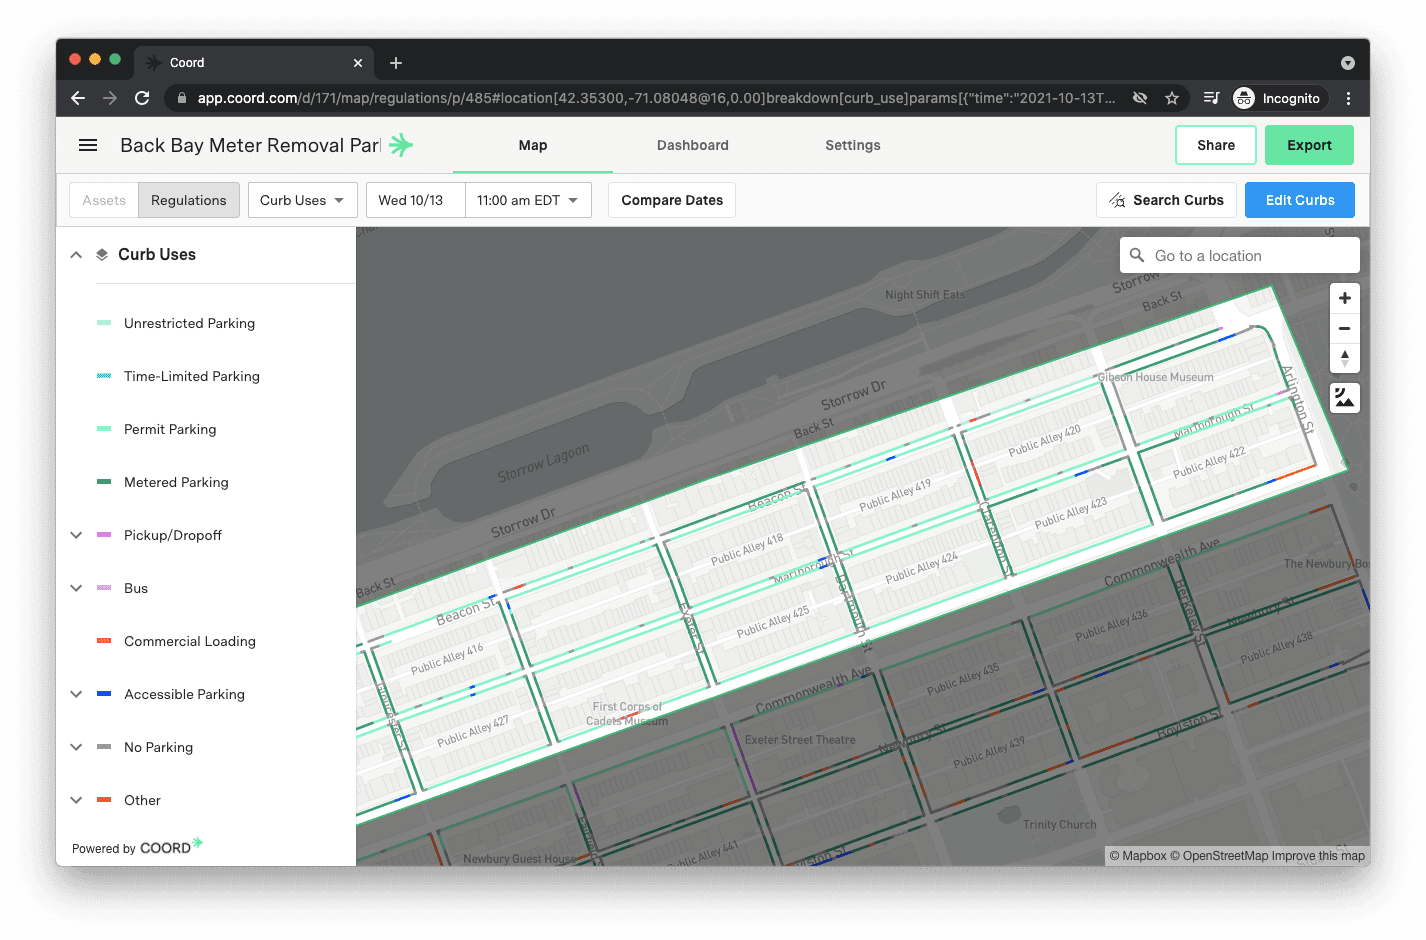Open the Chrome three-dot menu
This screenshot has width=1426, height=940.
click(x=1348, y=98)
